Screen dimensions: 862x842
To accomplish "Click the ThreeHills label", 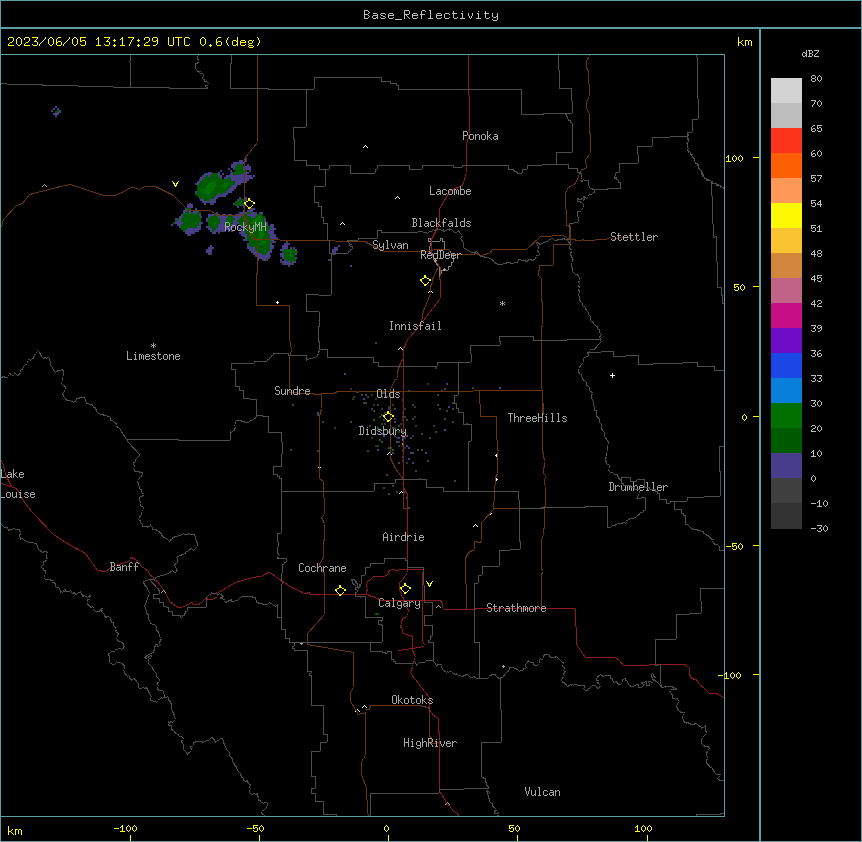I will [537, 418].
